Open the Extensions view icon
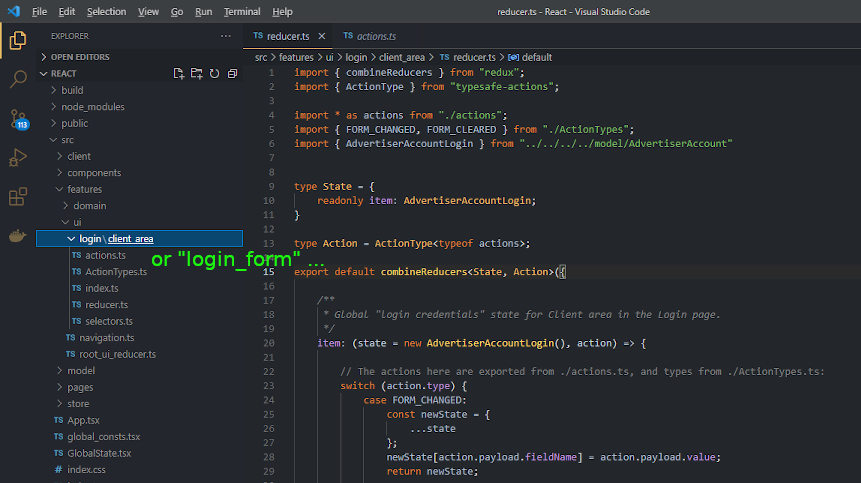This screenshot has height=483, width=861. [18, 196]
